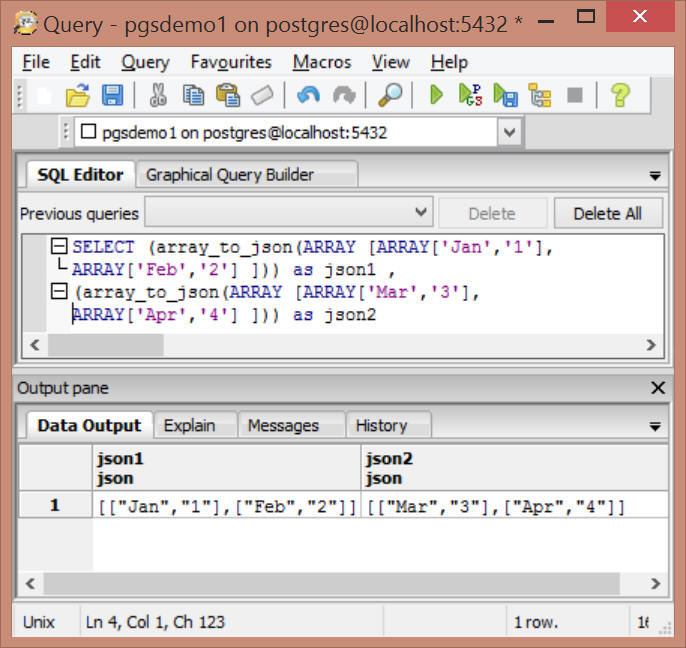Image resolution: width=686 pixels, height=648 pixels.
Task: Click the SQL editor scroll right arrow
Action: [x=651, y=345]
